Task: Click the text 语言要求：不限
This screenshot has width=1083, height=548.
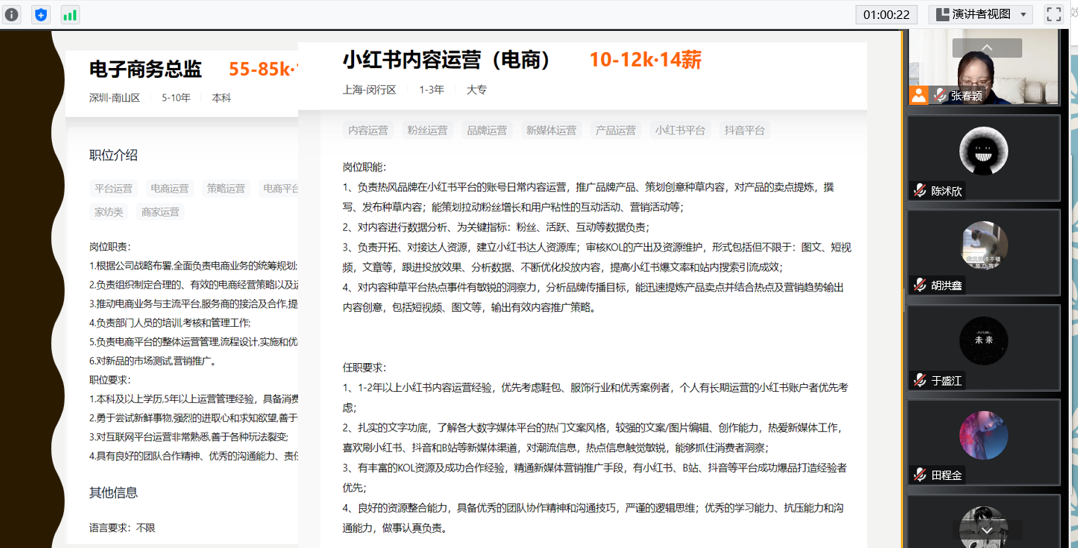Action: (x=122, y=528)
